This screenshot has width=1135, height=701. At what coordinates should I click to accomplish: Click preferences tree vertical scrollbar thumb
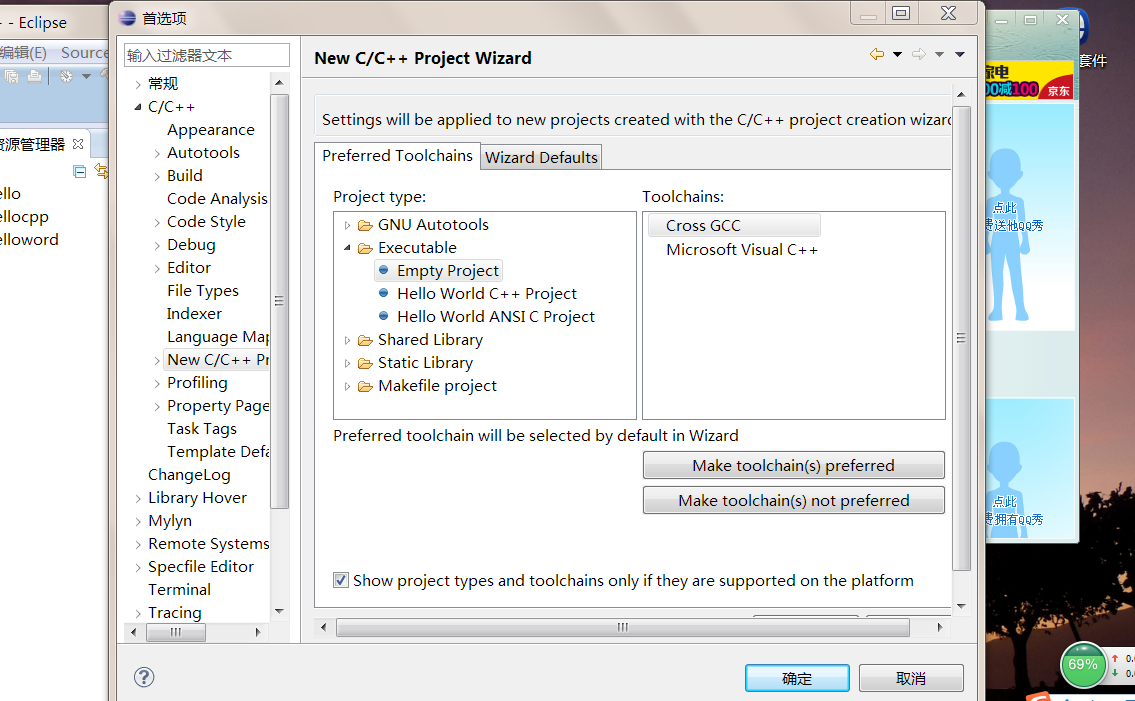(279, 301)
